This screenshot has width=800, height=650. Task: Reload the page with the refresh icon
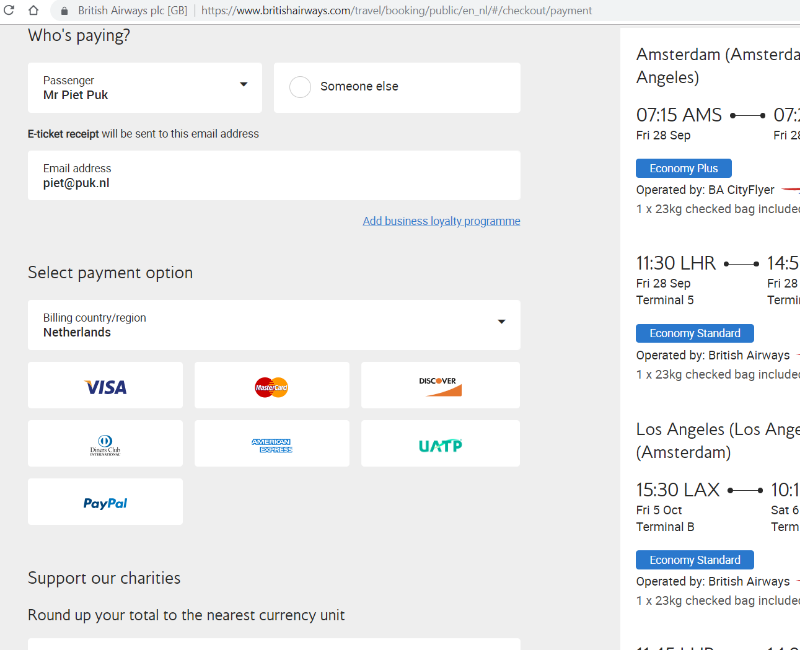(x=8, y=10)
